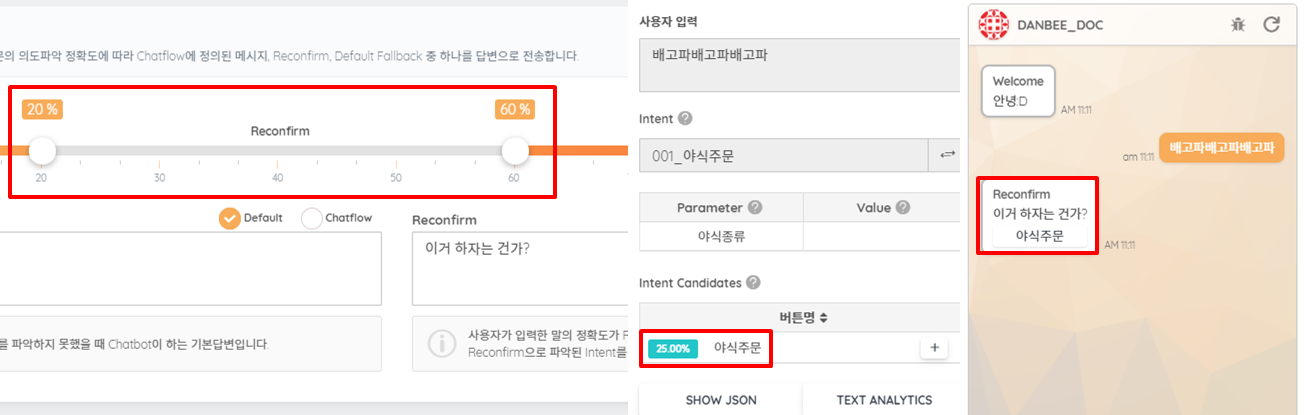
Task: Select the Chatflow radio option
Action: (311, 218)
